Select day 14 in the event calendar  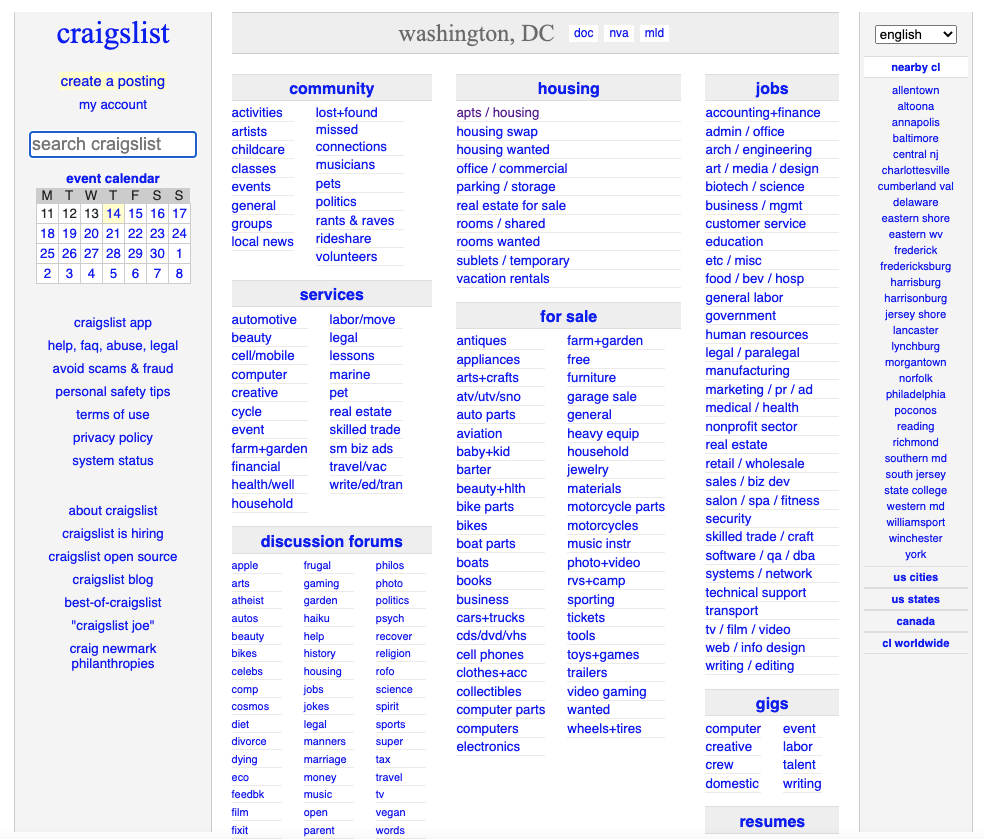coord(113,213)
